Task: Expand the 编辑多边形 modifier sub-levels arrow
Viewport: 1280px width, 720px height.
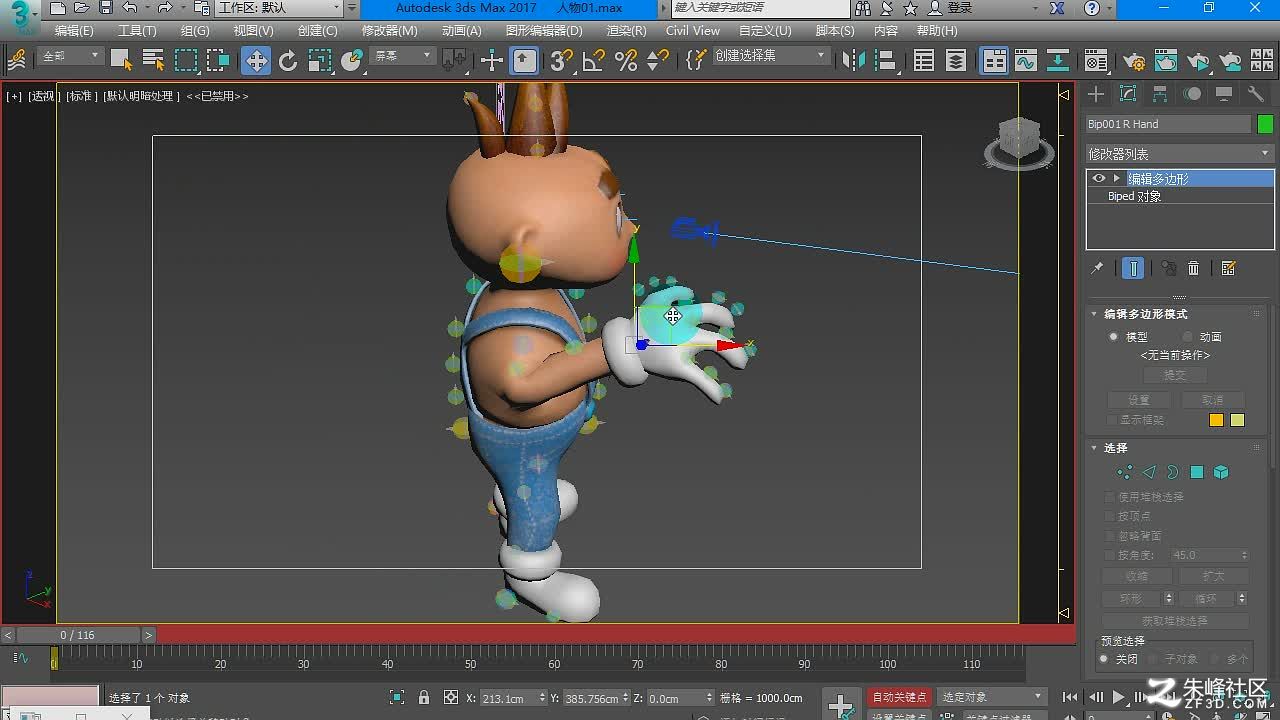Action: point(1116,179)
